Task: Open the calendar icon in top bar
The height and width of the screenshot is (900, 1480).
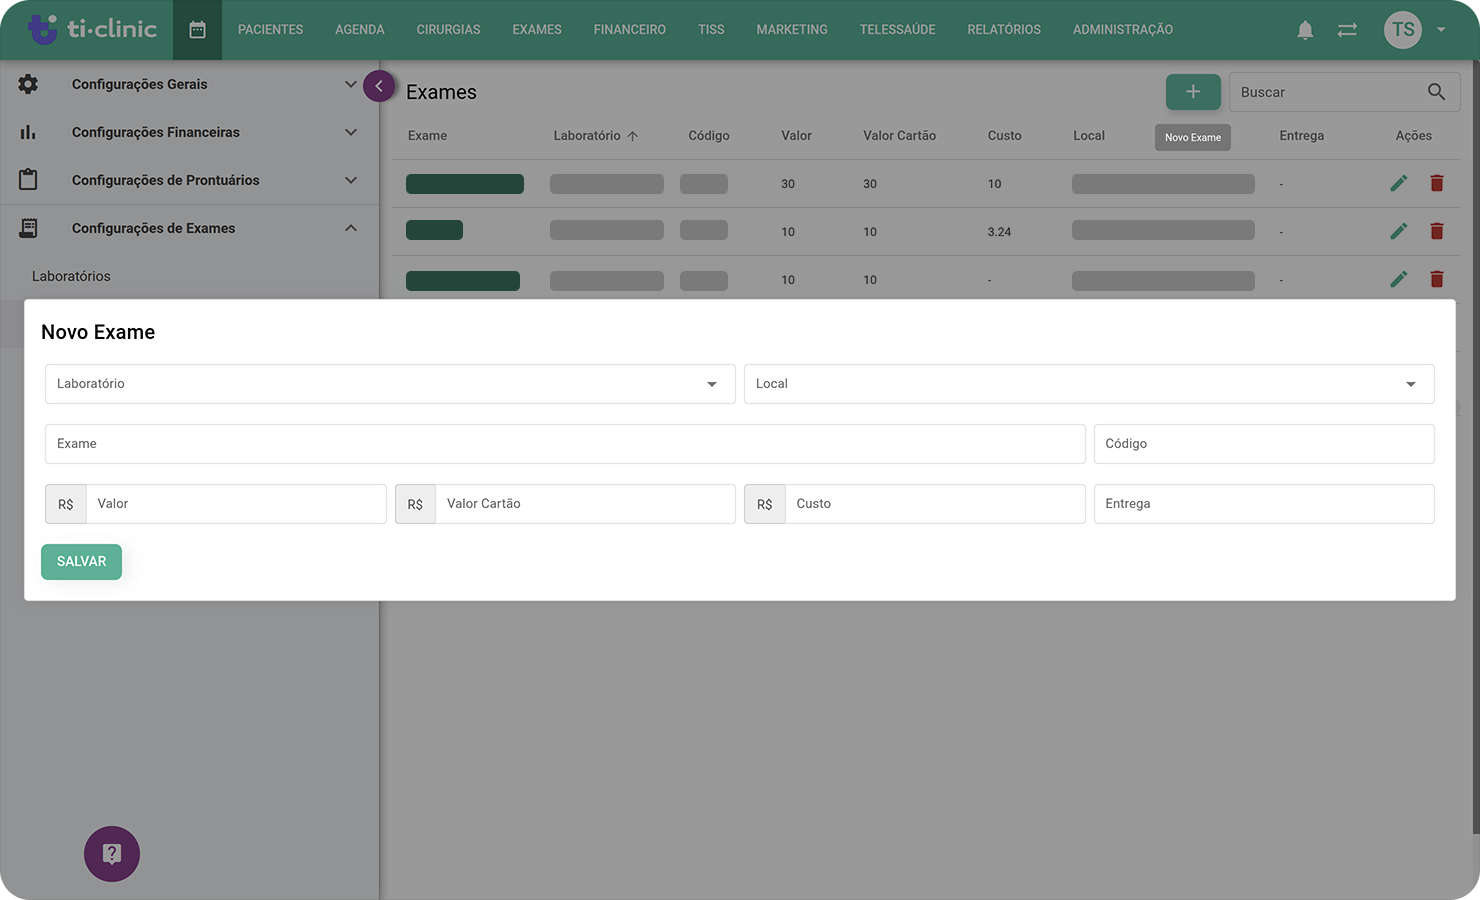Action: (197, 30)
